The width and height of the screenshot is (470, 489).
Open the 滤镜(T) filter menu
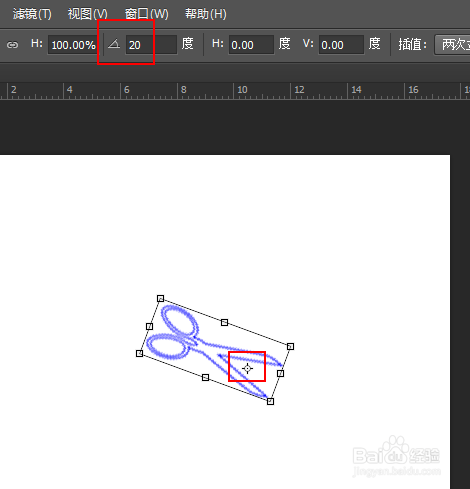[x=32, y=14]
